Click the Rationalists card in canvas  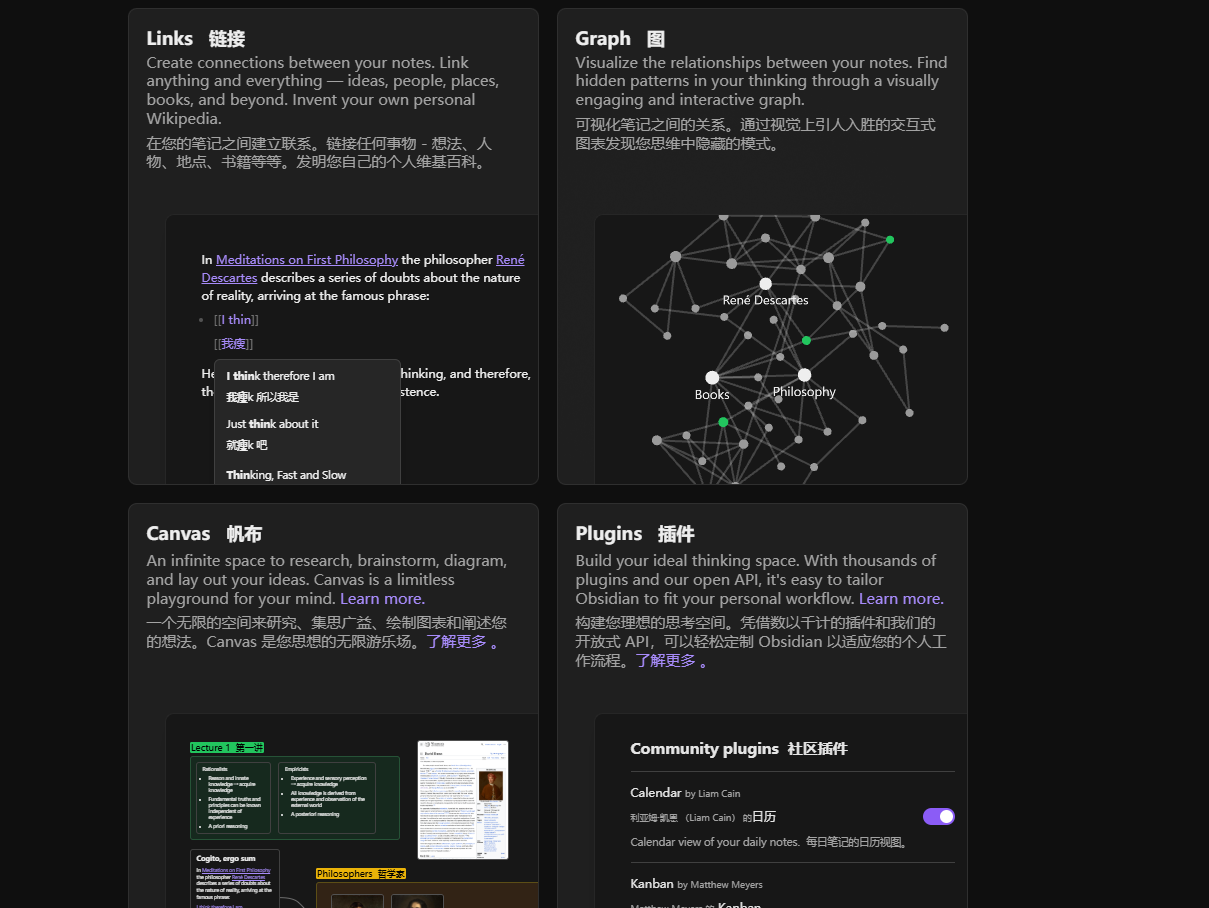click(x=232, y=798)
